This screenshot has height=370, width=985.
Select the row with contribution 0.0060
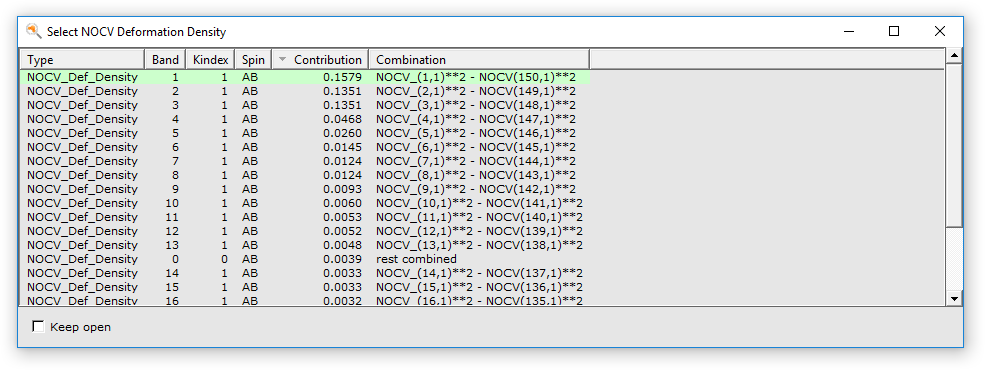coord(305,203)
